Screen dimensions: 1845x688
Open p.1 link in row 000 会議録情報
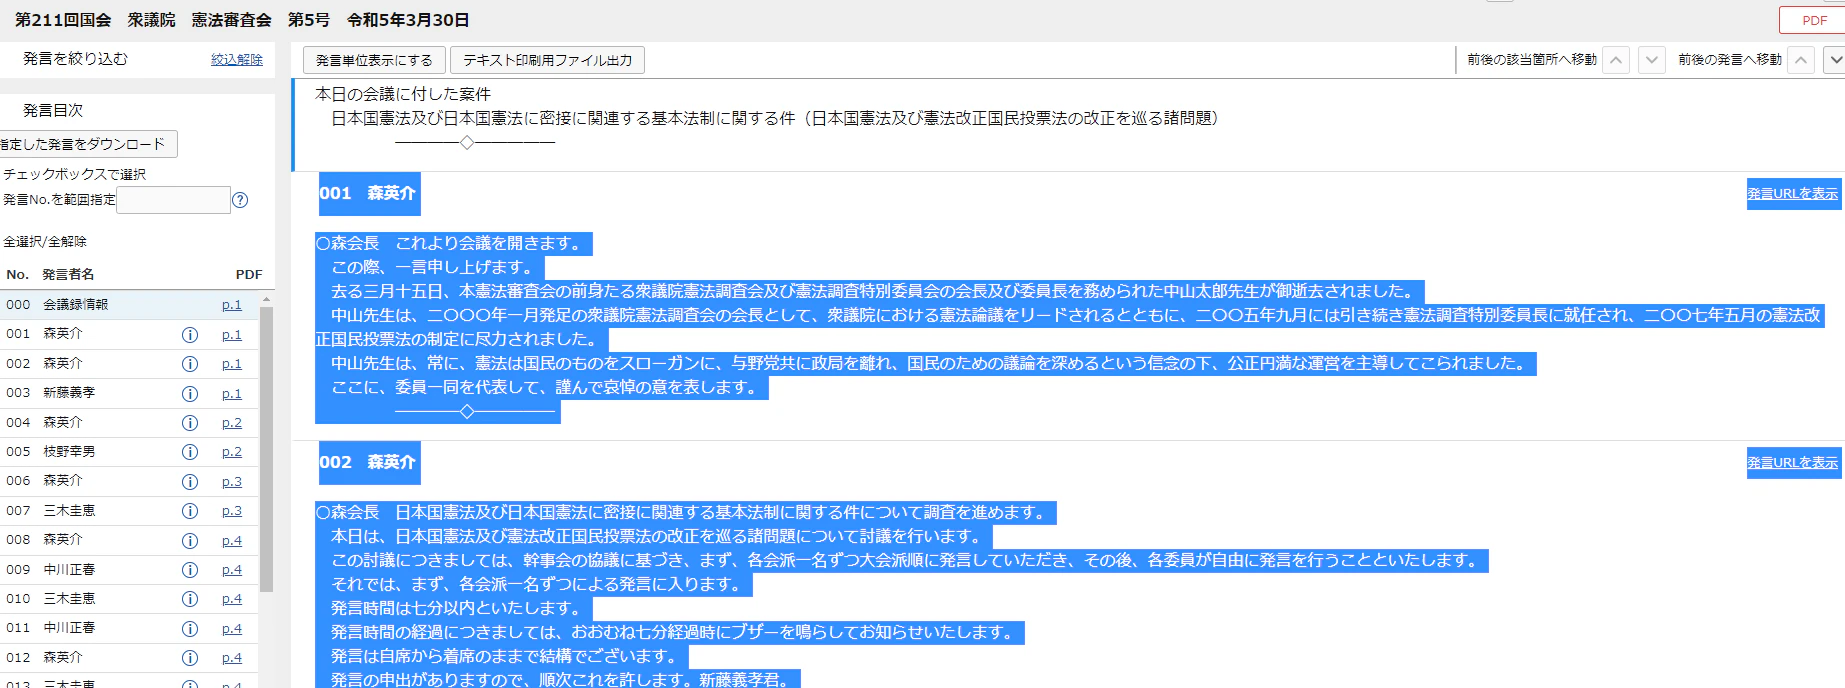pyautogui.click(x=232, y=305)
